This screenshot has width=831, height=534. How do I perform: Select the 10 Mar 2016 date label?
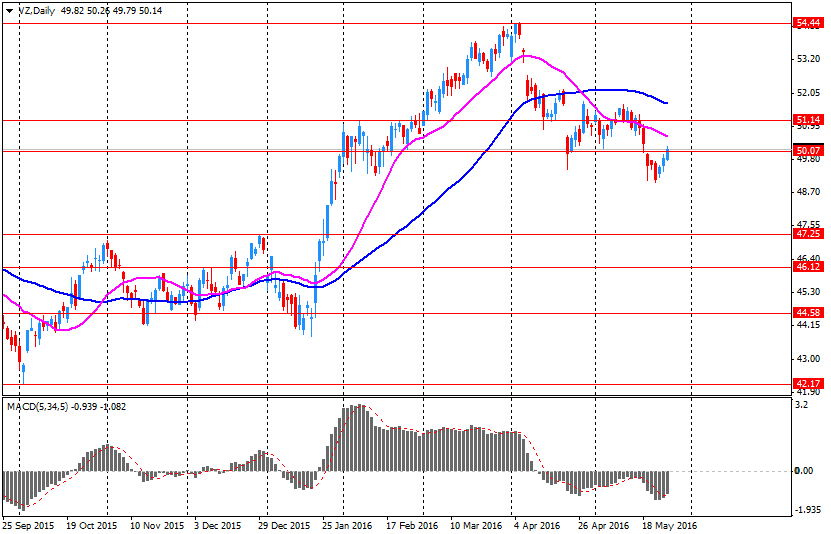click(x=476, y=526)
